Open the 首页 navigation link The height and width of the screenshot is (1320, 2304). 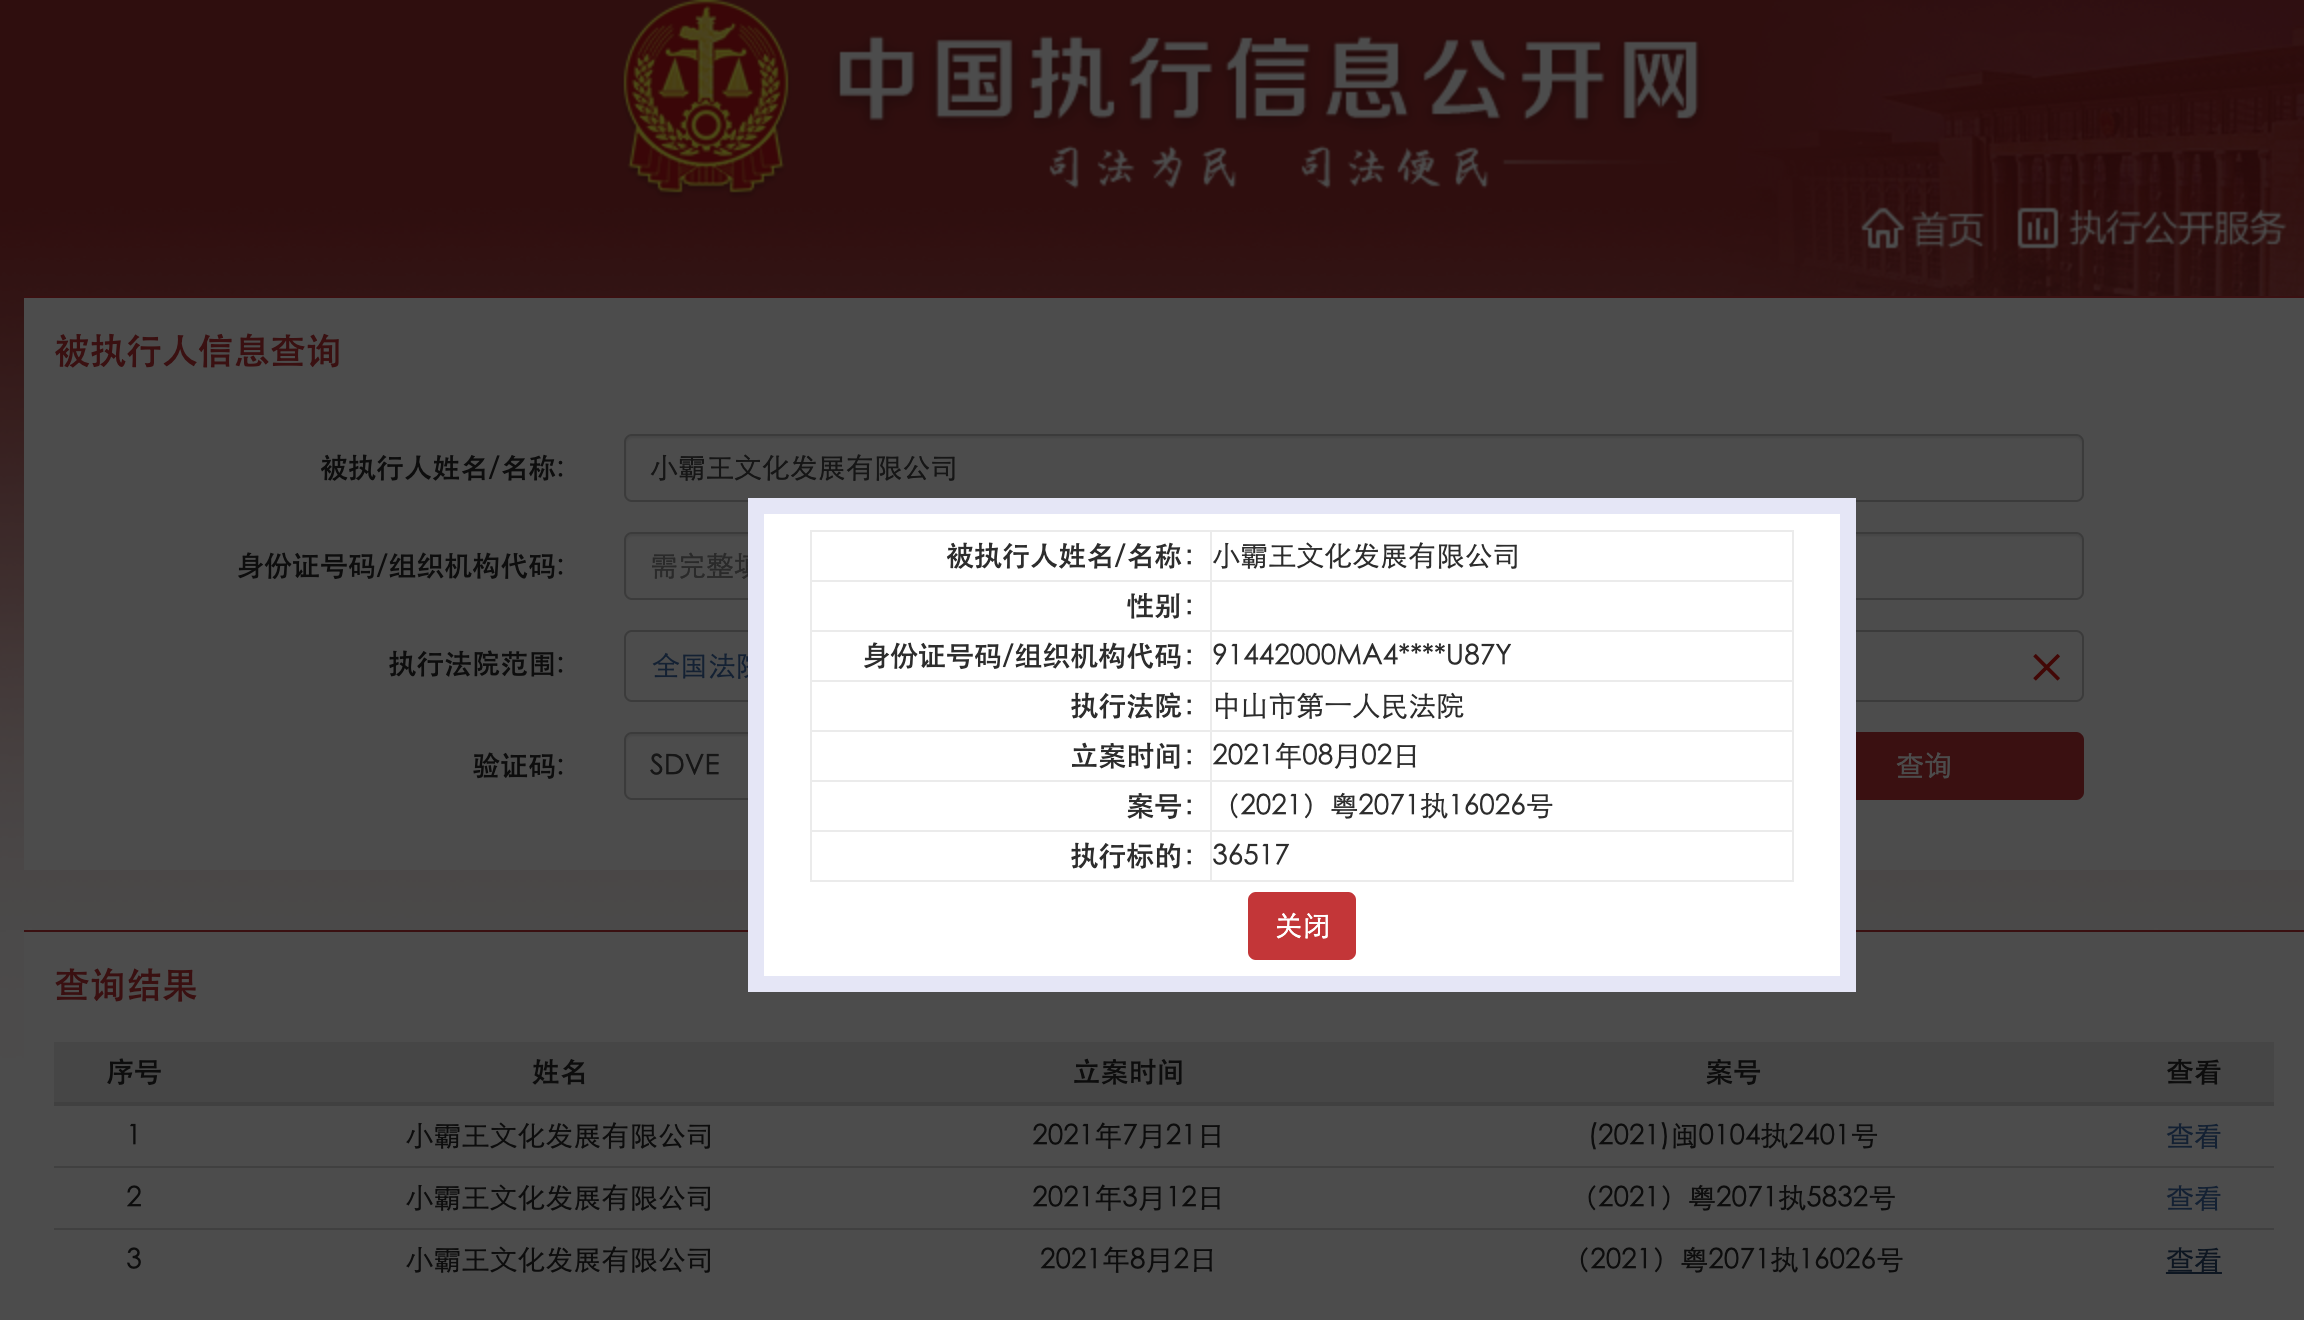tap(1946, 229)
